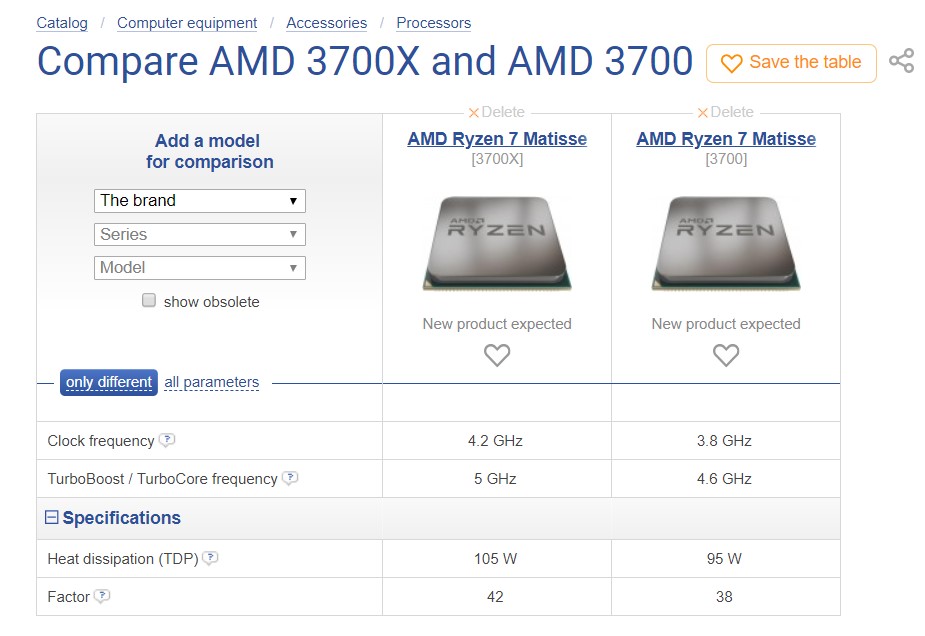Click New product expected under 3700
This screenshot has width=925, height=636.
tap(726, 324)
